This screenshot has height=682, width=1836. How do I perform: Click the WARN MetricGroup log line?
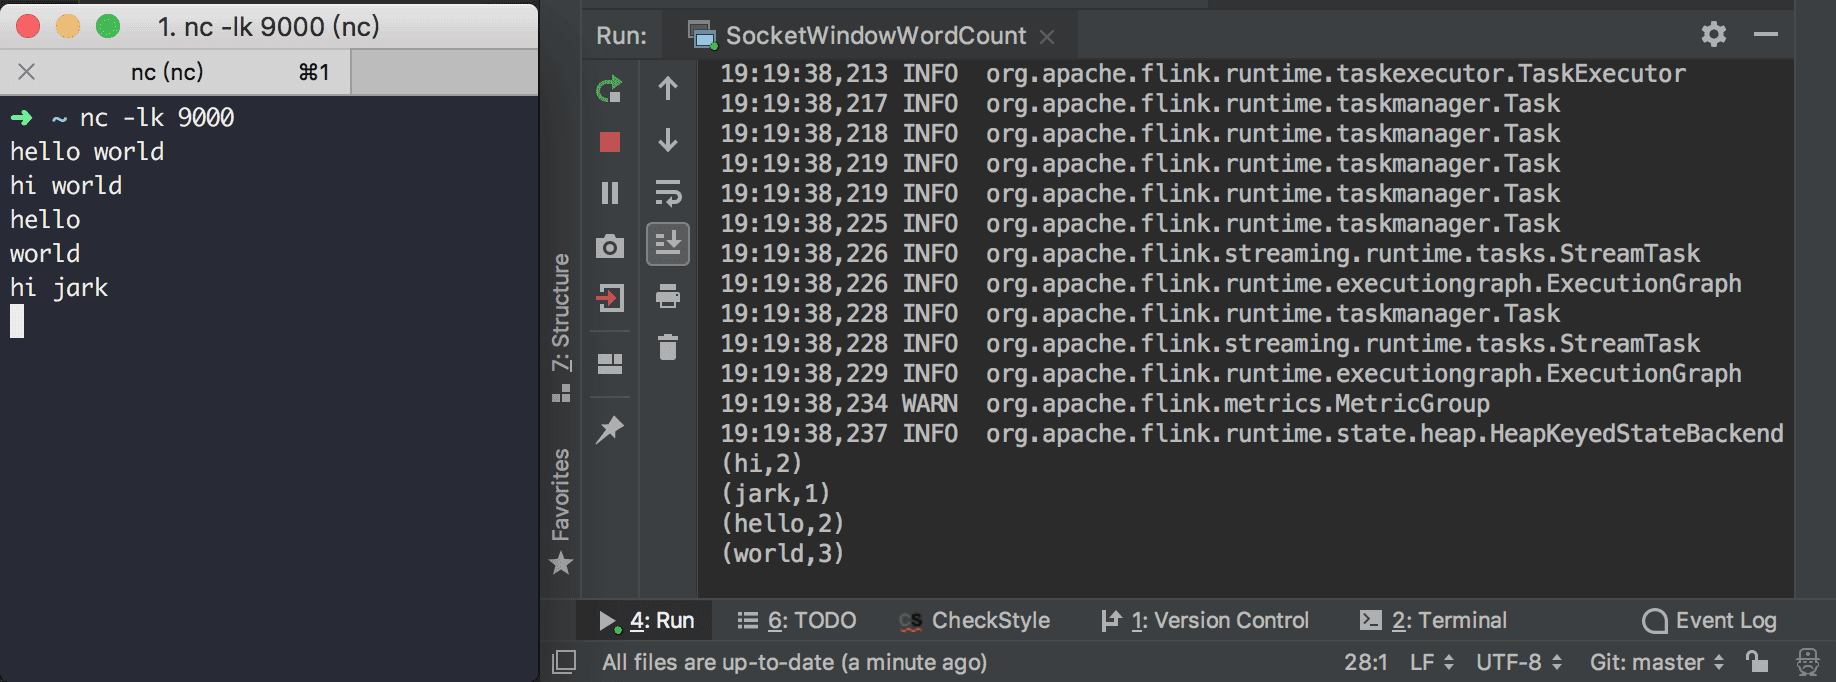[1105, 404]
